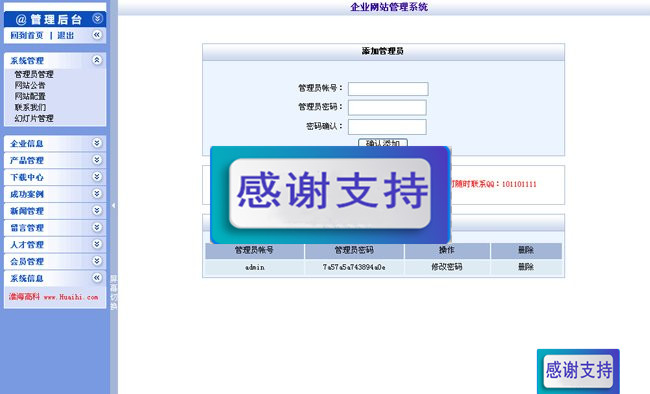Viewport: 650px width, 394px height.
Task: Click the large 感谢支持 banner
Action: pos(330,195)
